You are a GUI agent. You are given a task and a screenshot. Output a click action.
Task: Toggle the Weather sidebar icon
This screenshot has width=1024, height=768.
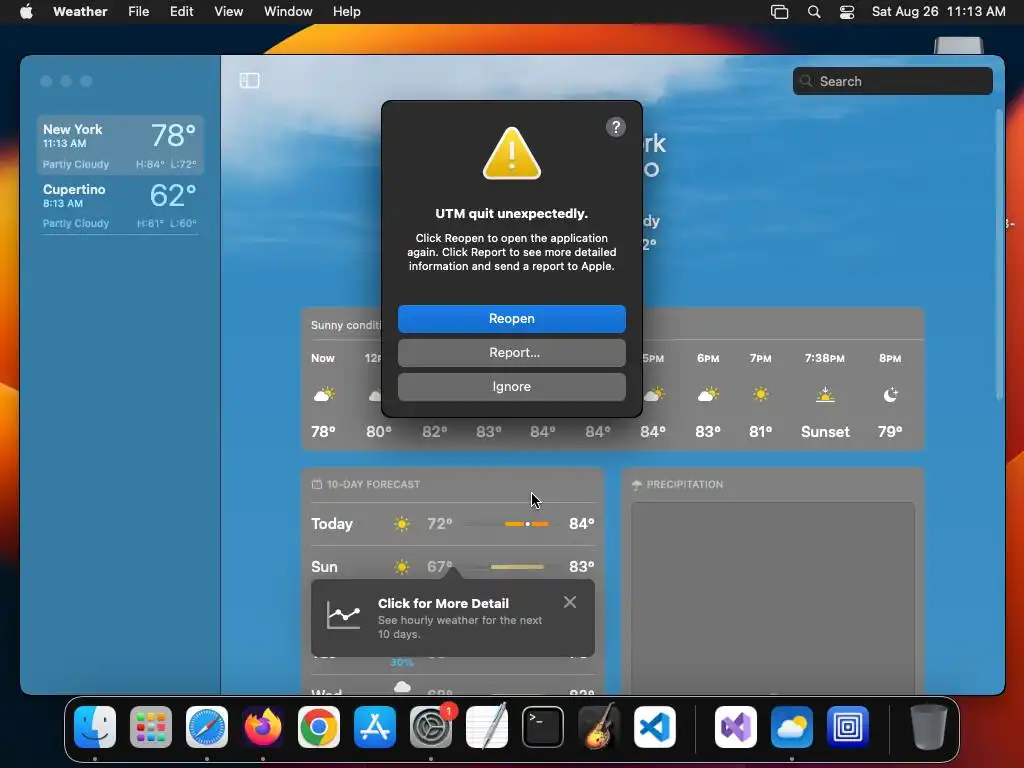(249, 80)
